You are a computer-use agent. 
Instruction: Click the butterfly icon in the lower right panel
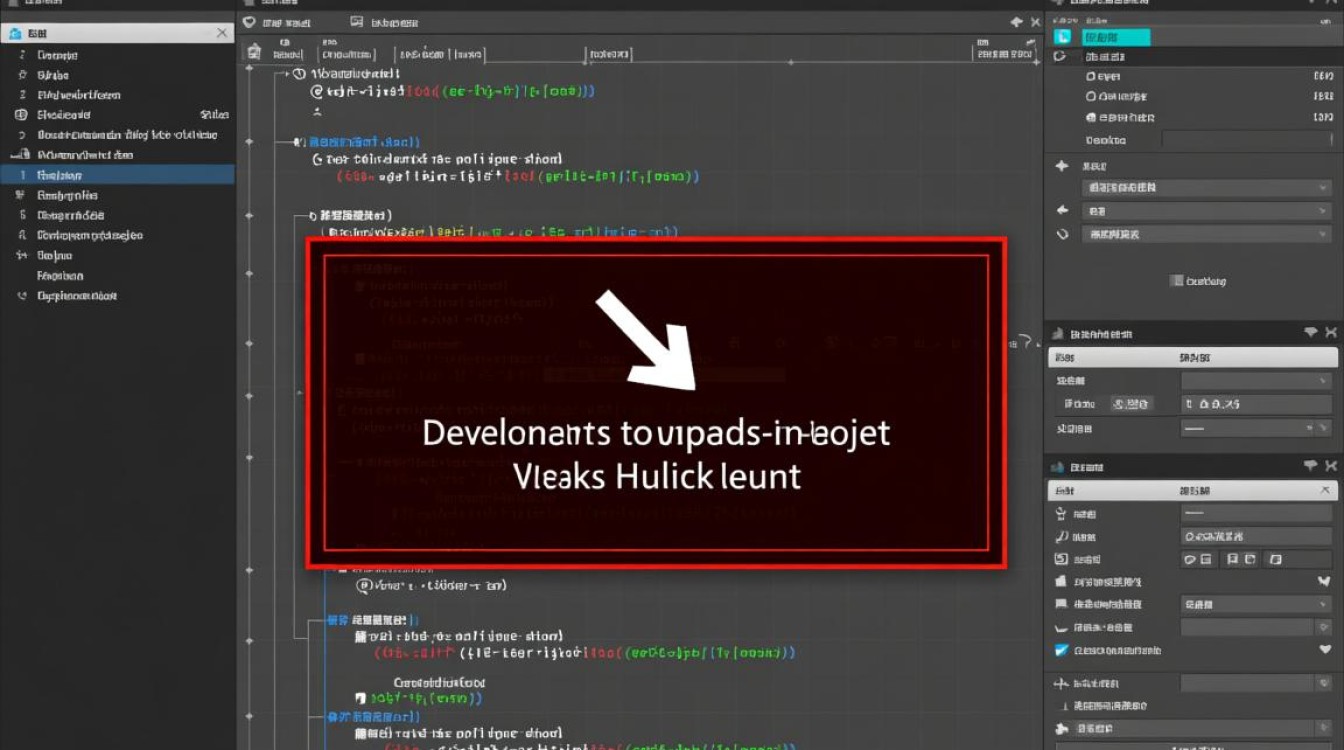[x=1324, y=581]
